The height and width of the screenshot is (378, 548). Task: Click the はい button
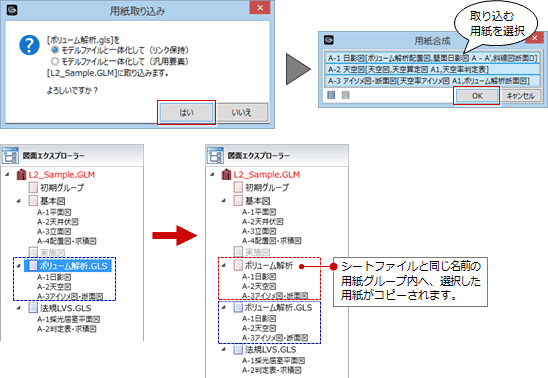[x=186, y=112]
